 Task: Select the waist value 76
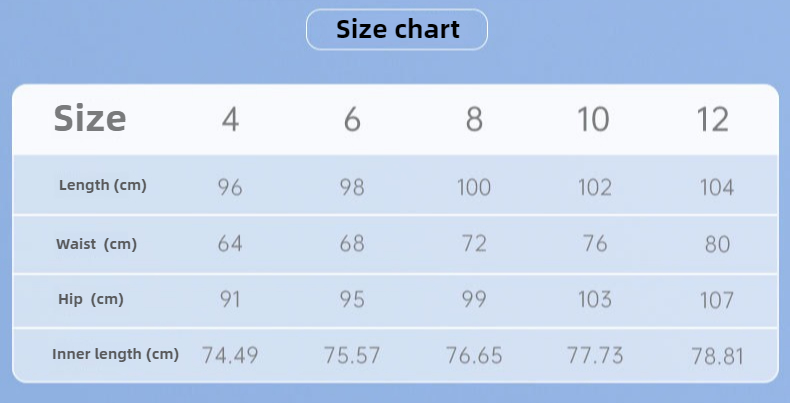coord(594,244)
